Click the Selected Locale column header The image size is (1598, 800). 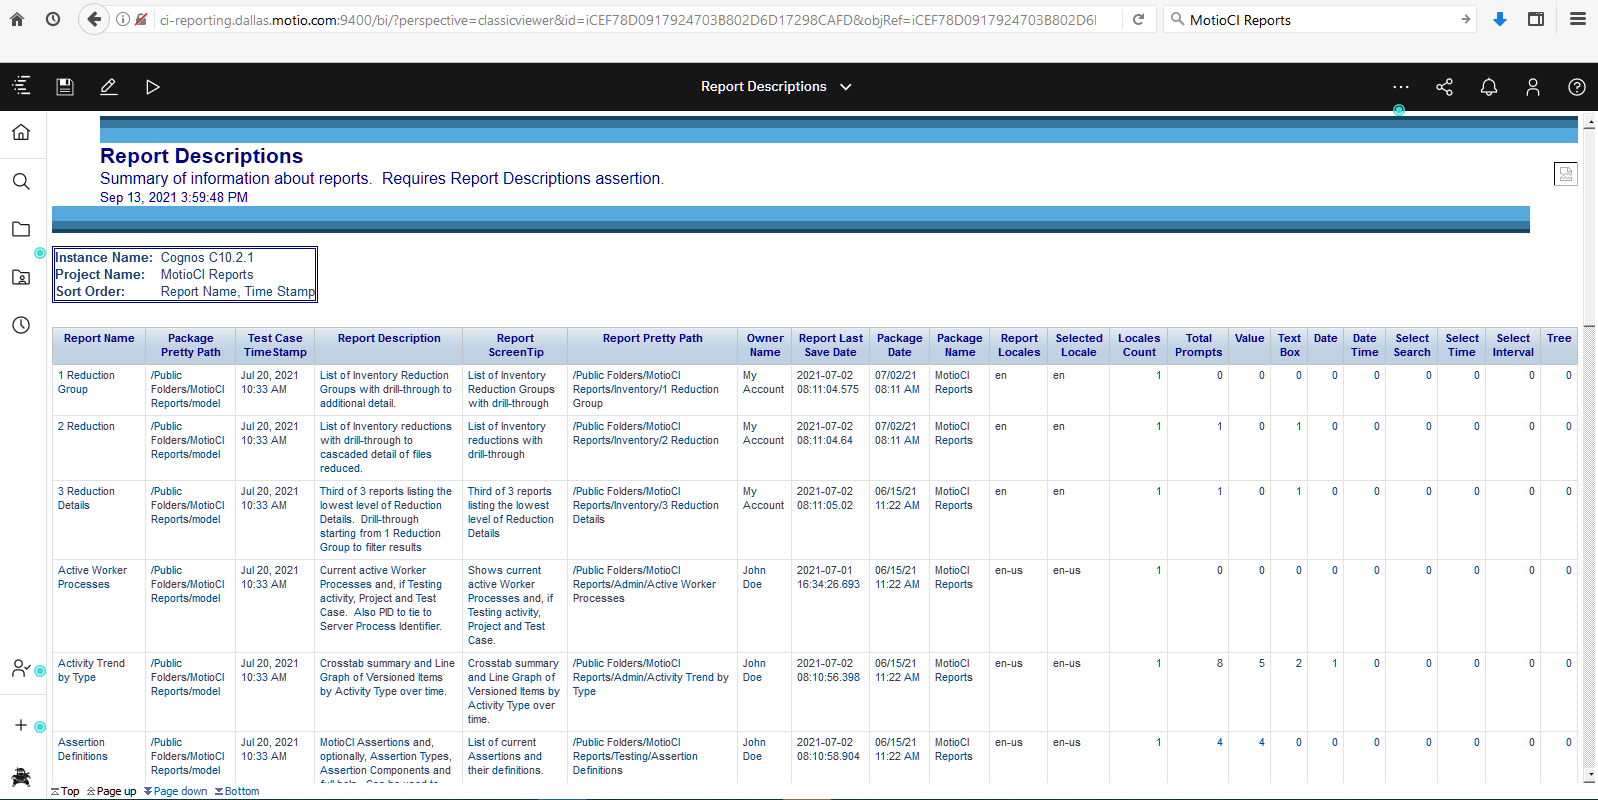point(1079,345)
